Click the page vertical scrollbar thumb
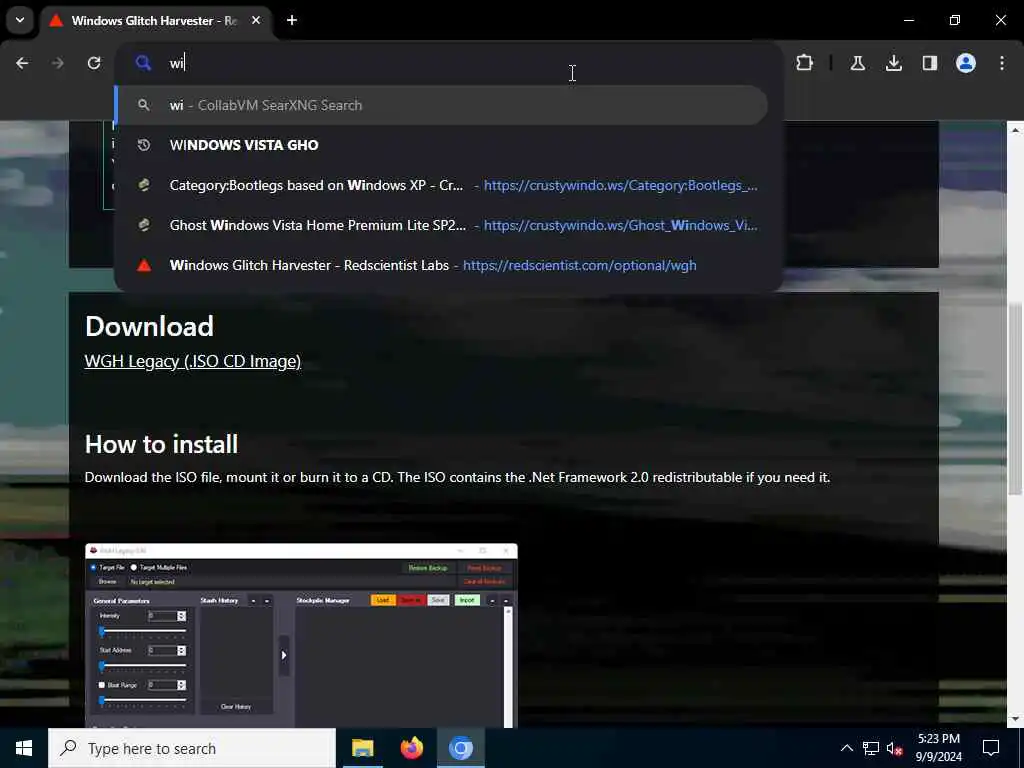The width and height of the screenshot is (1024, 768). pos(1015,400)
